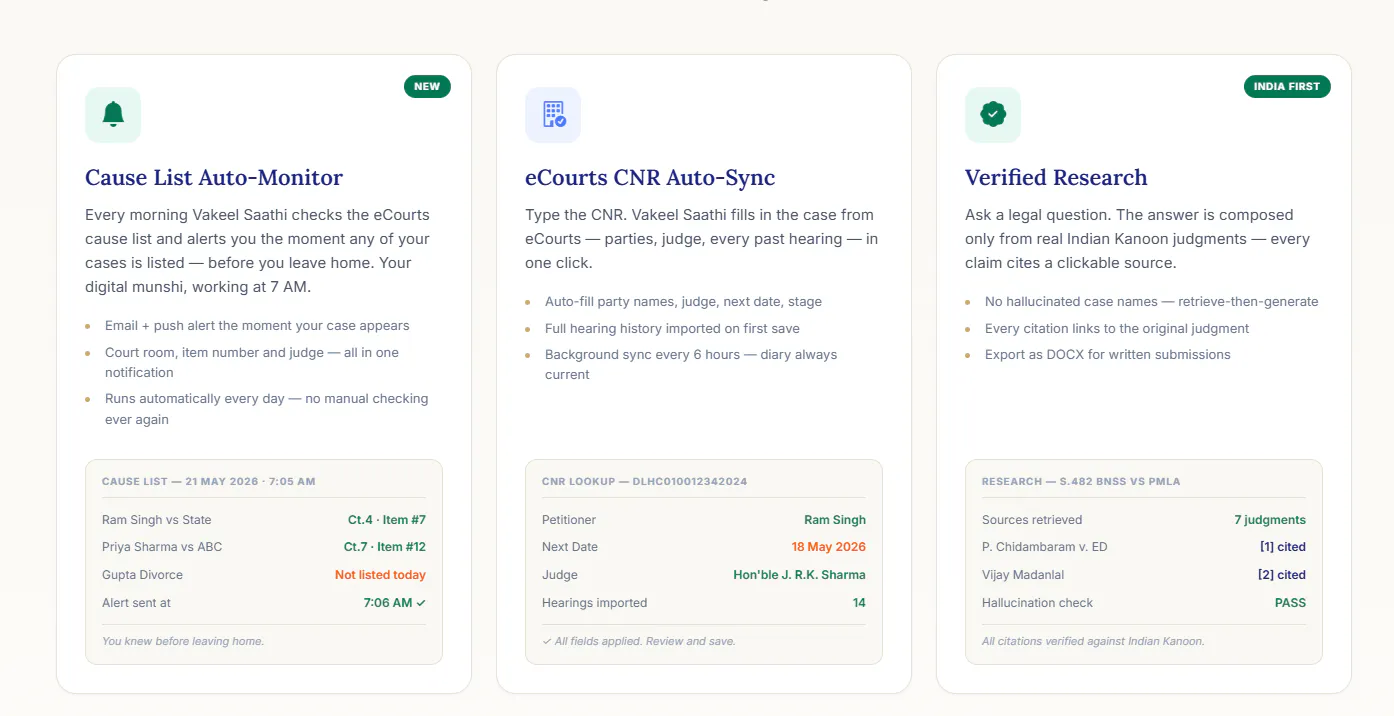Click 'Every citation links to the original judgment'

1117,328
